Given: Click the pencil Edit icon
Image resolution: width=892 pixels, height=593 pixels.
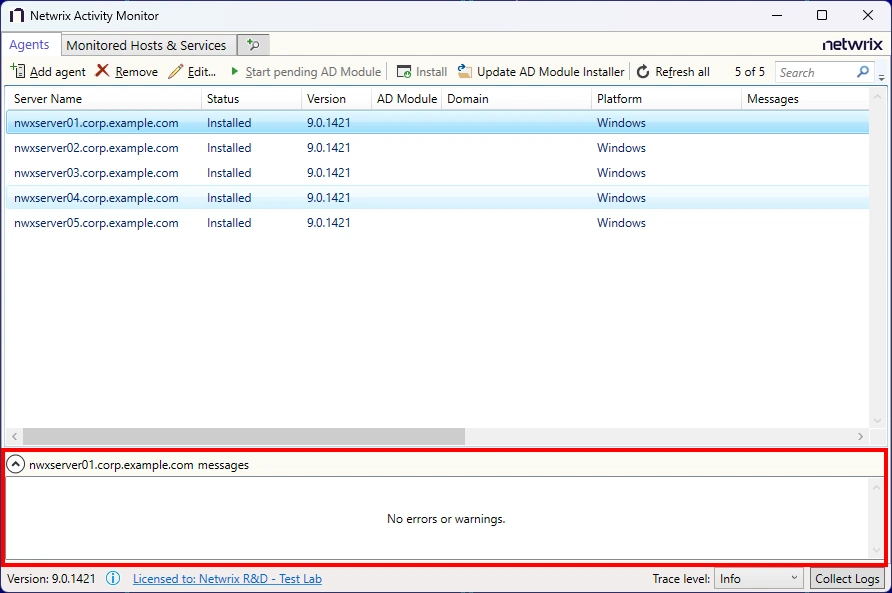Looking at the screenshot, I should (176, 72).
